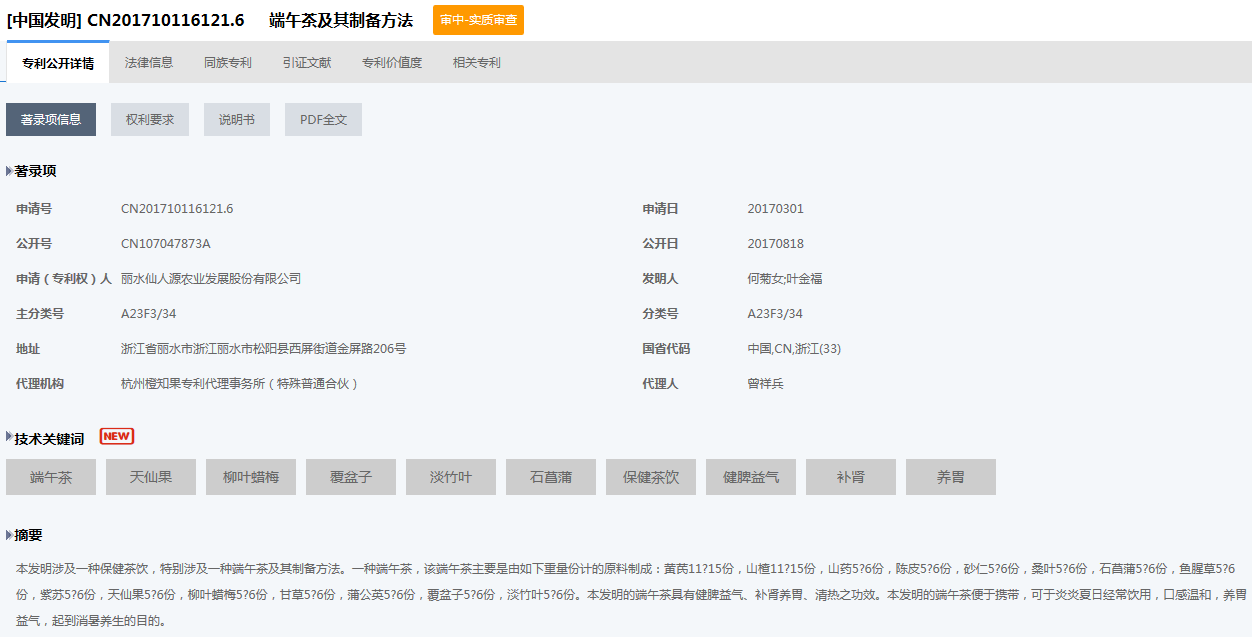Click the 著录项信息 button

(51, 120)
